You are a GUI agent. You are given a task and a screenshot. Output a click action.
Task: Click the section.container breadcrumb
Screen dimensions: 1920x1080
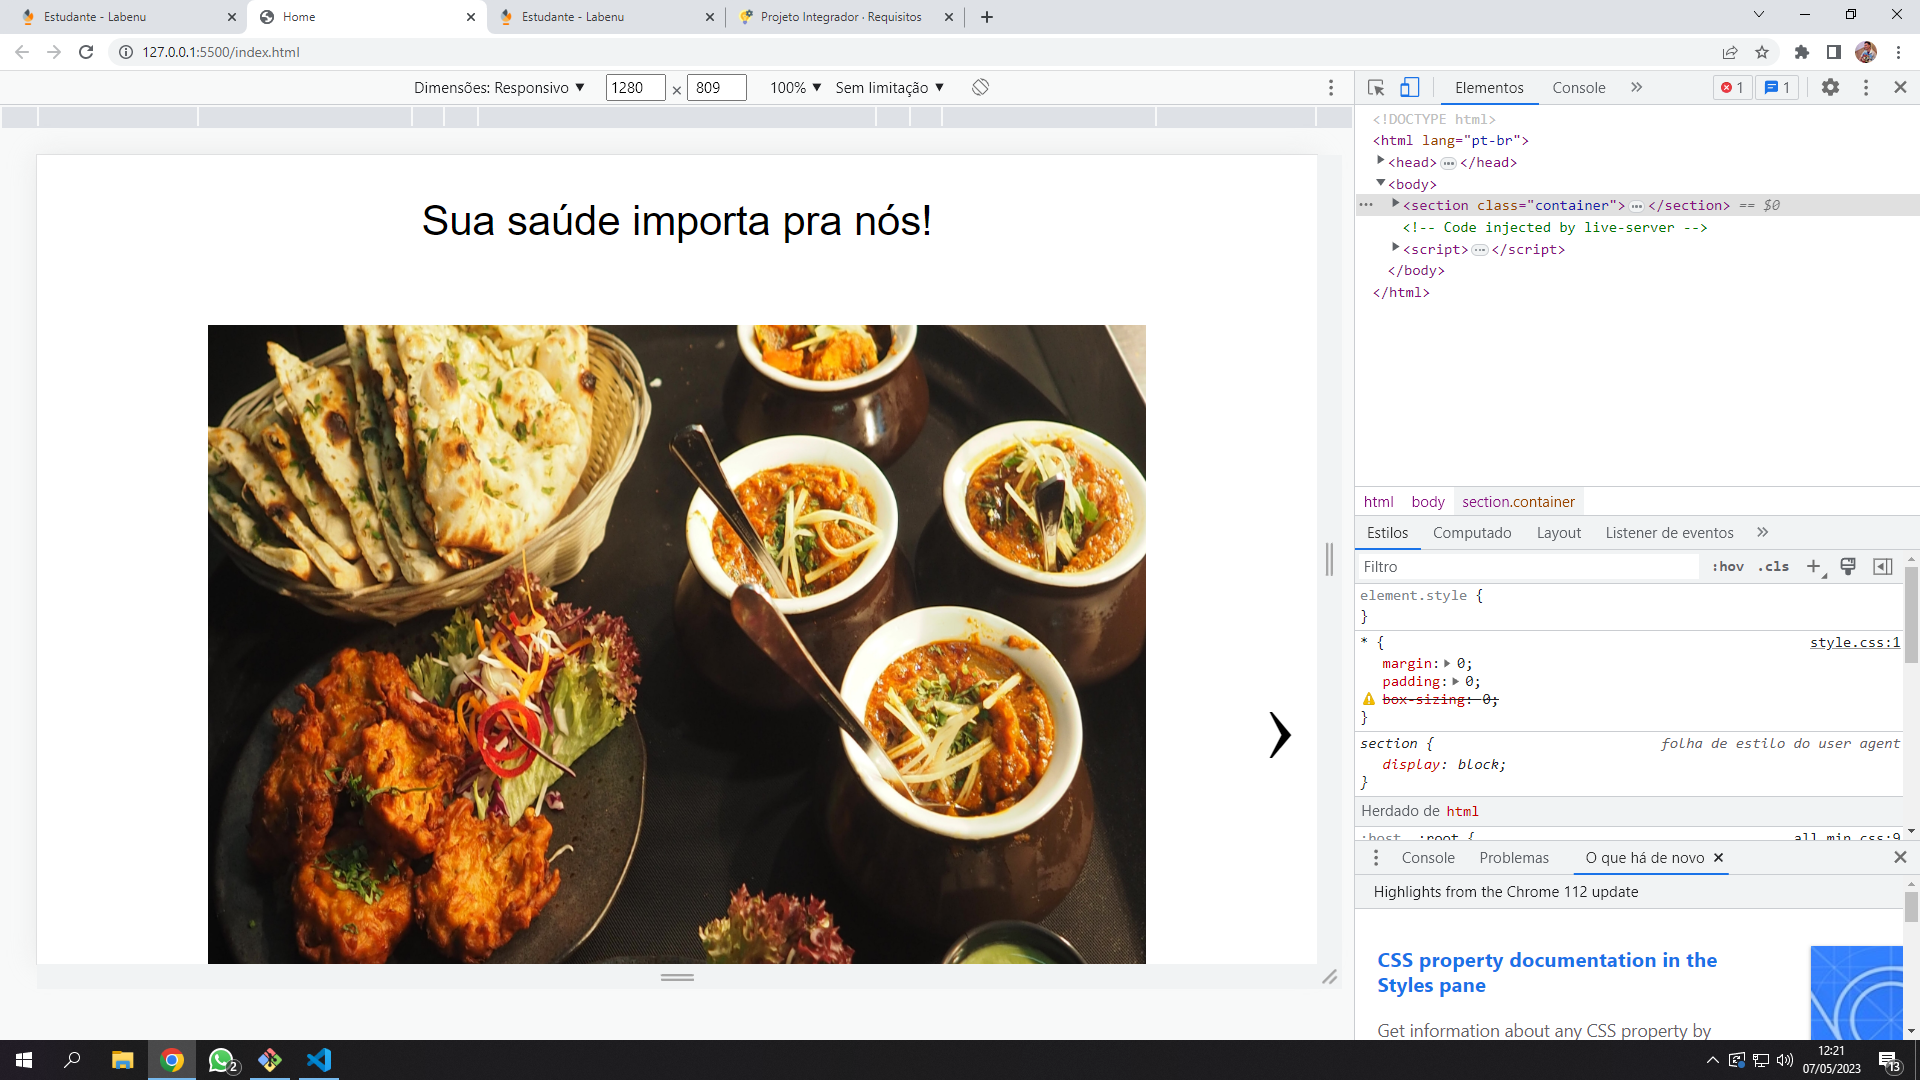1518,501
